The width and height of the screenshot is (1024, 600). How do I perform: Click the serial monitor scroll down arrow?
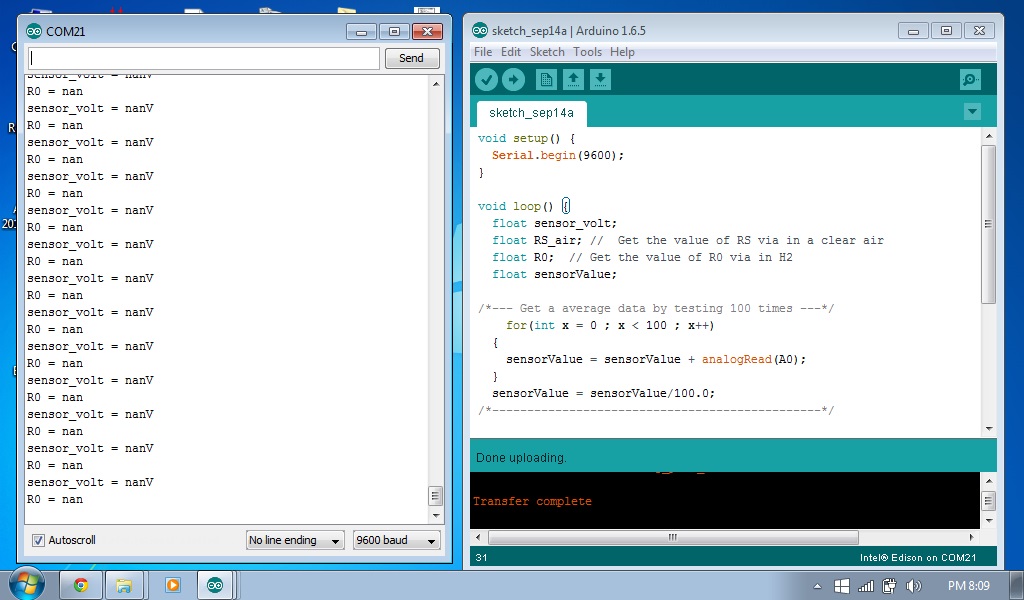(x=436, y=516)
